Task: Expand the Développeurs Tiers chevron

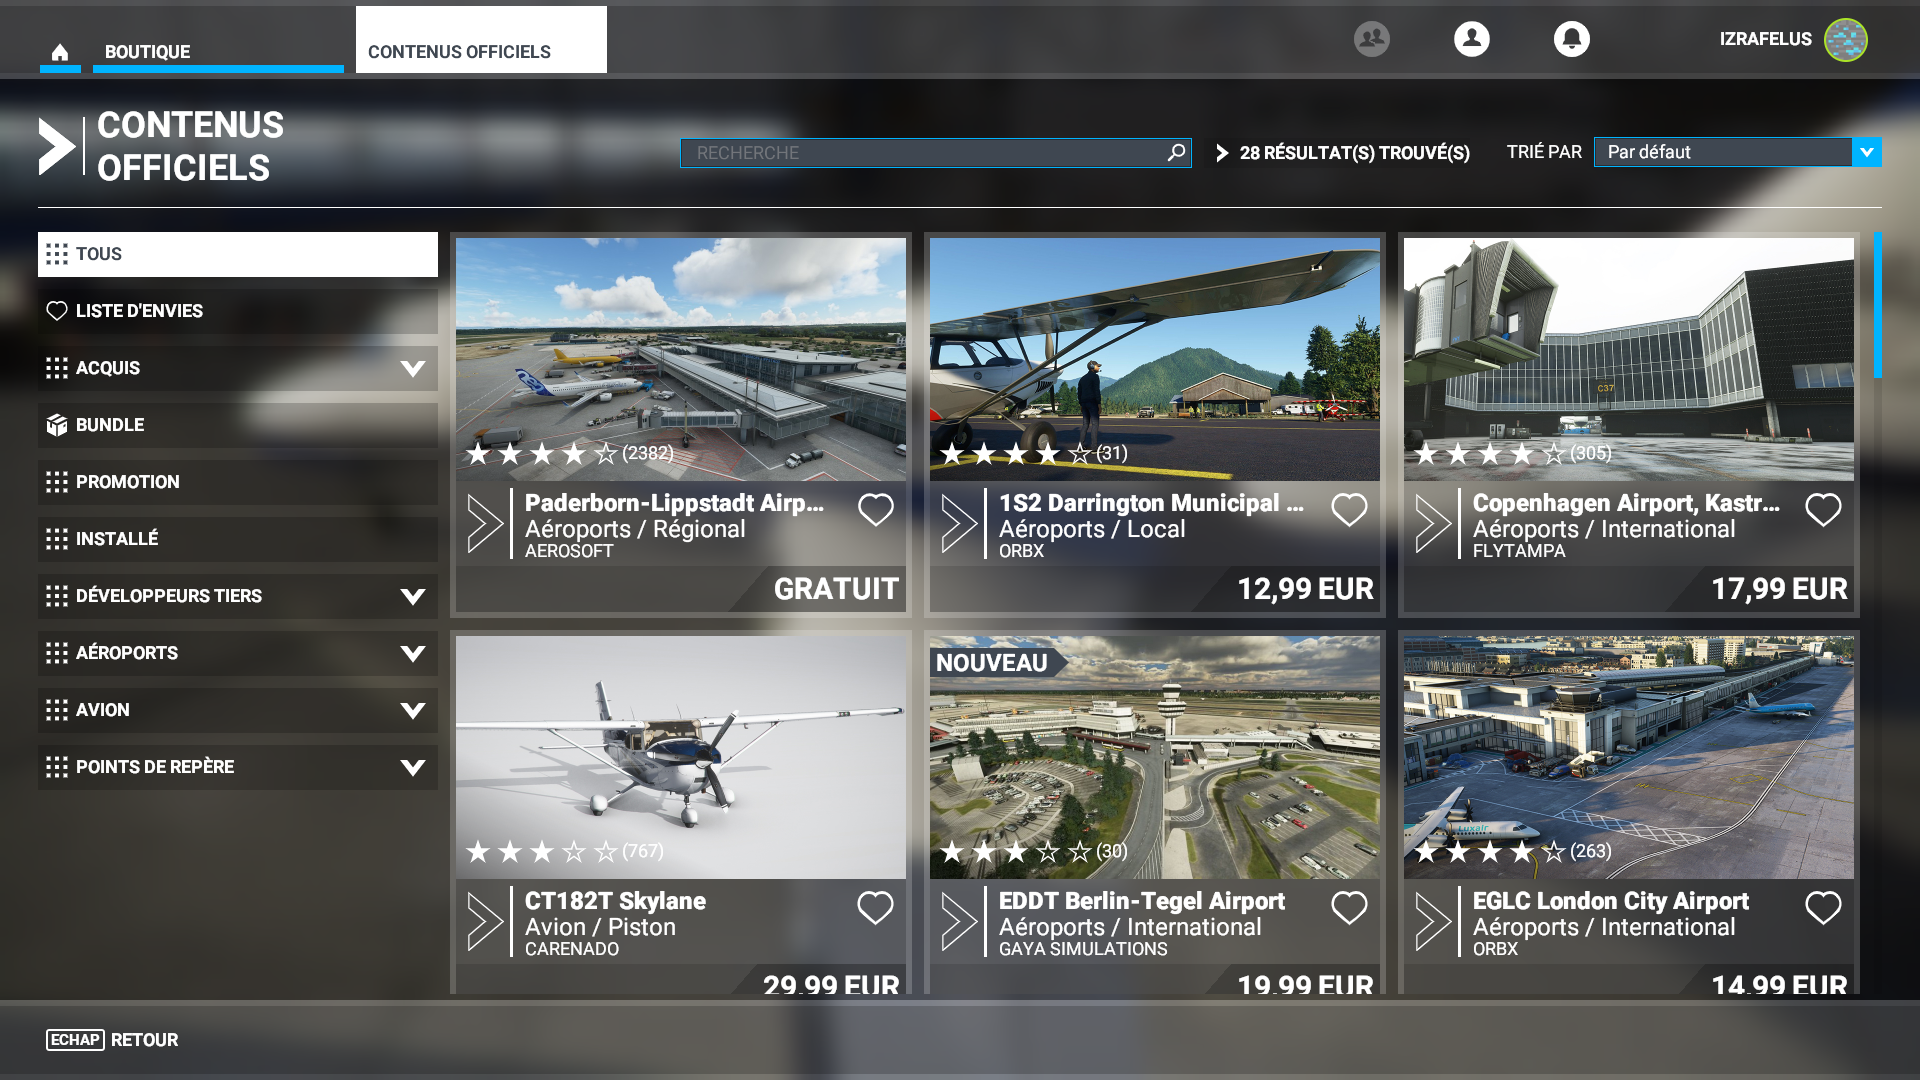Action: click(x=413, y=596)
